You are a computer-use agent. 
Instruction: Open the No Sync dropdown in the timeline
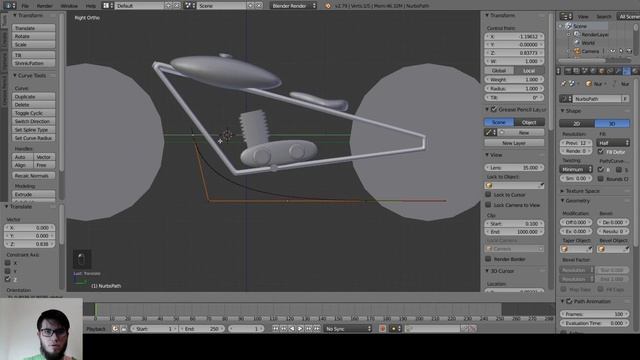click(x=348, y=329)
